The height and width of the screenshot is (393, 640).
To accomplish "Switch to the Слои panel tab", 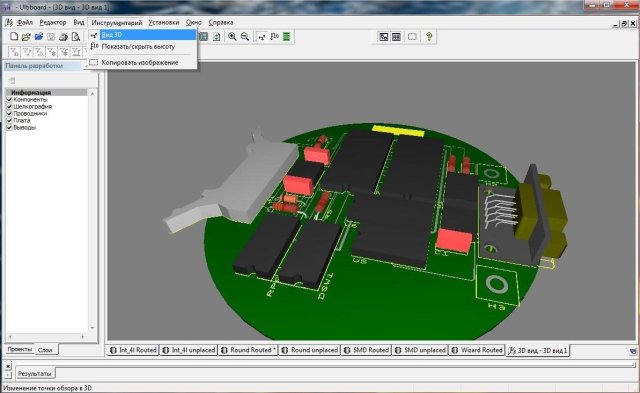I will (45, 350).
